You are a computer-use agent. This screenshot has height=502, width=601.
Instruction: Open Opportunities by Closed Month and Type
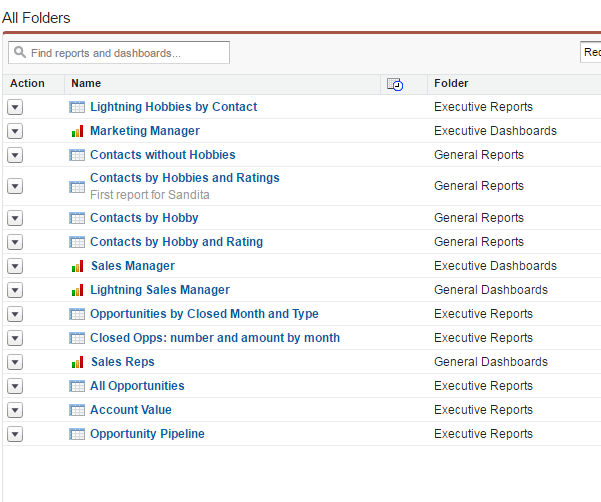[x=204, y=314]
